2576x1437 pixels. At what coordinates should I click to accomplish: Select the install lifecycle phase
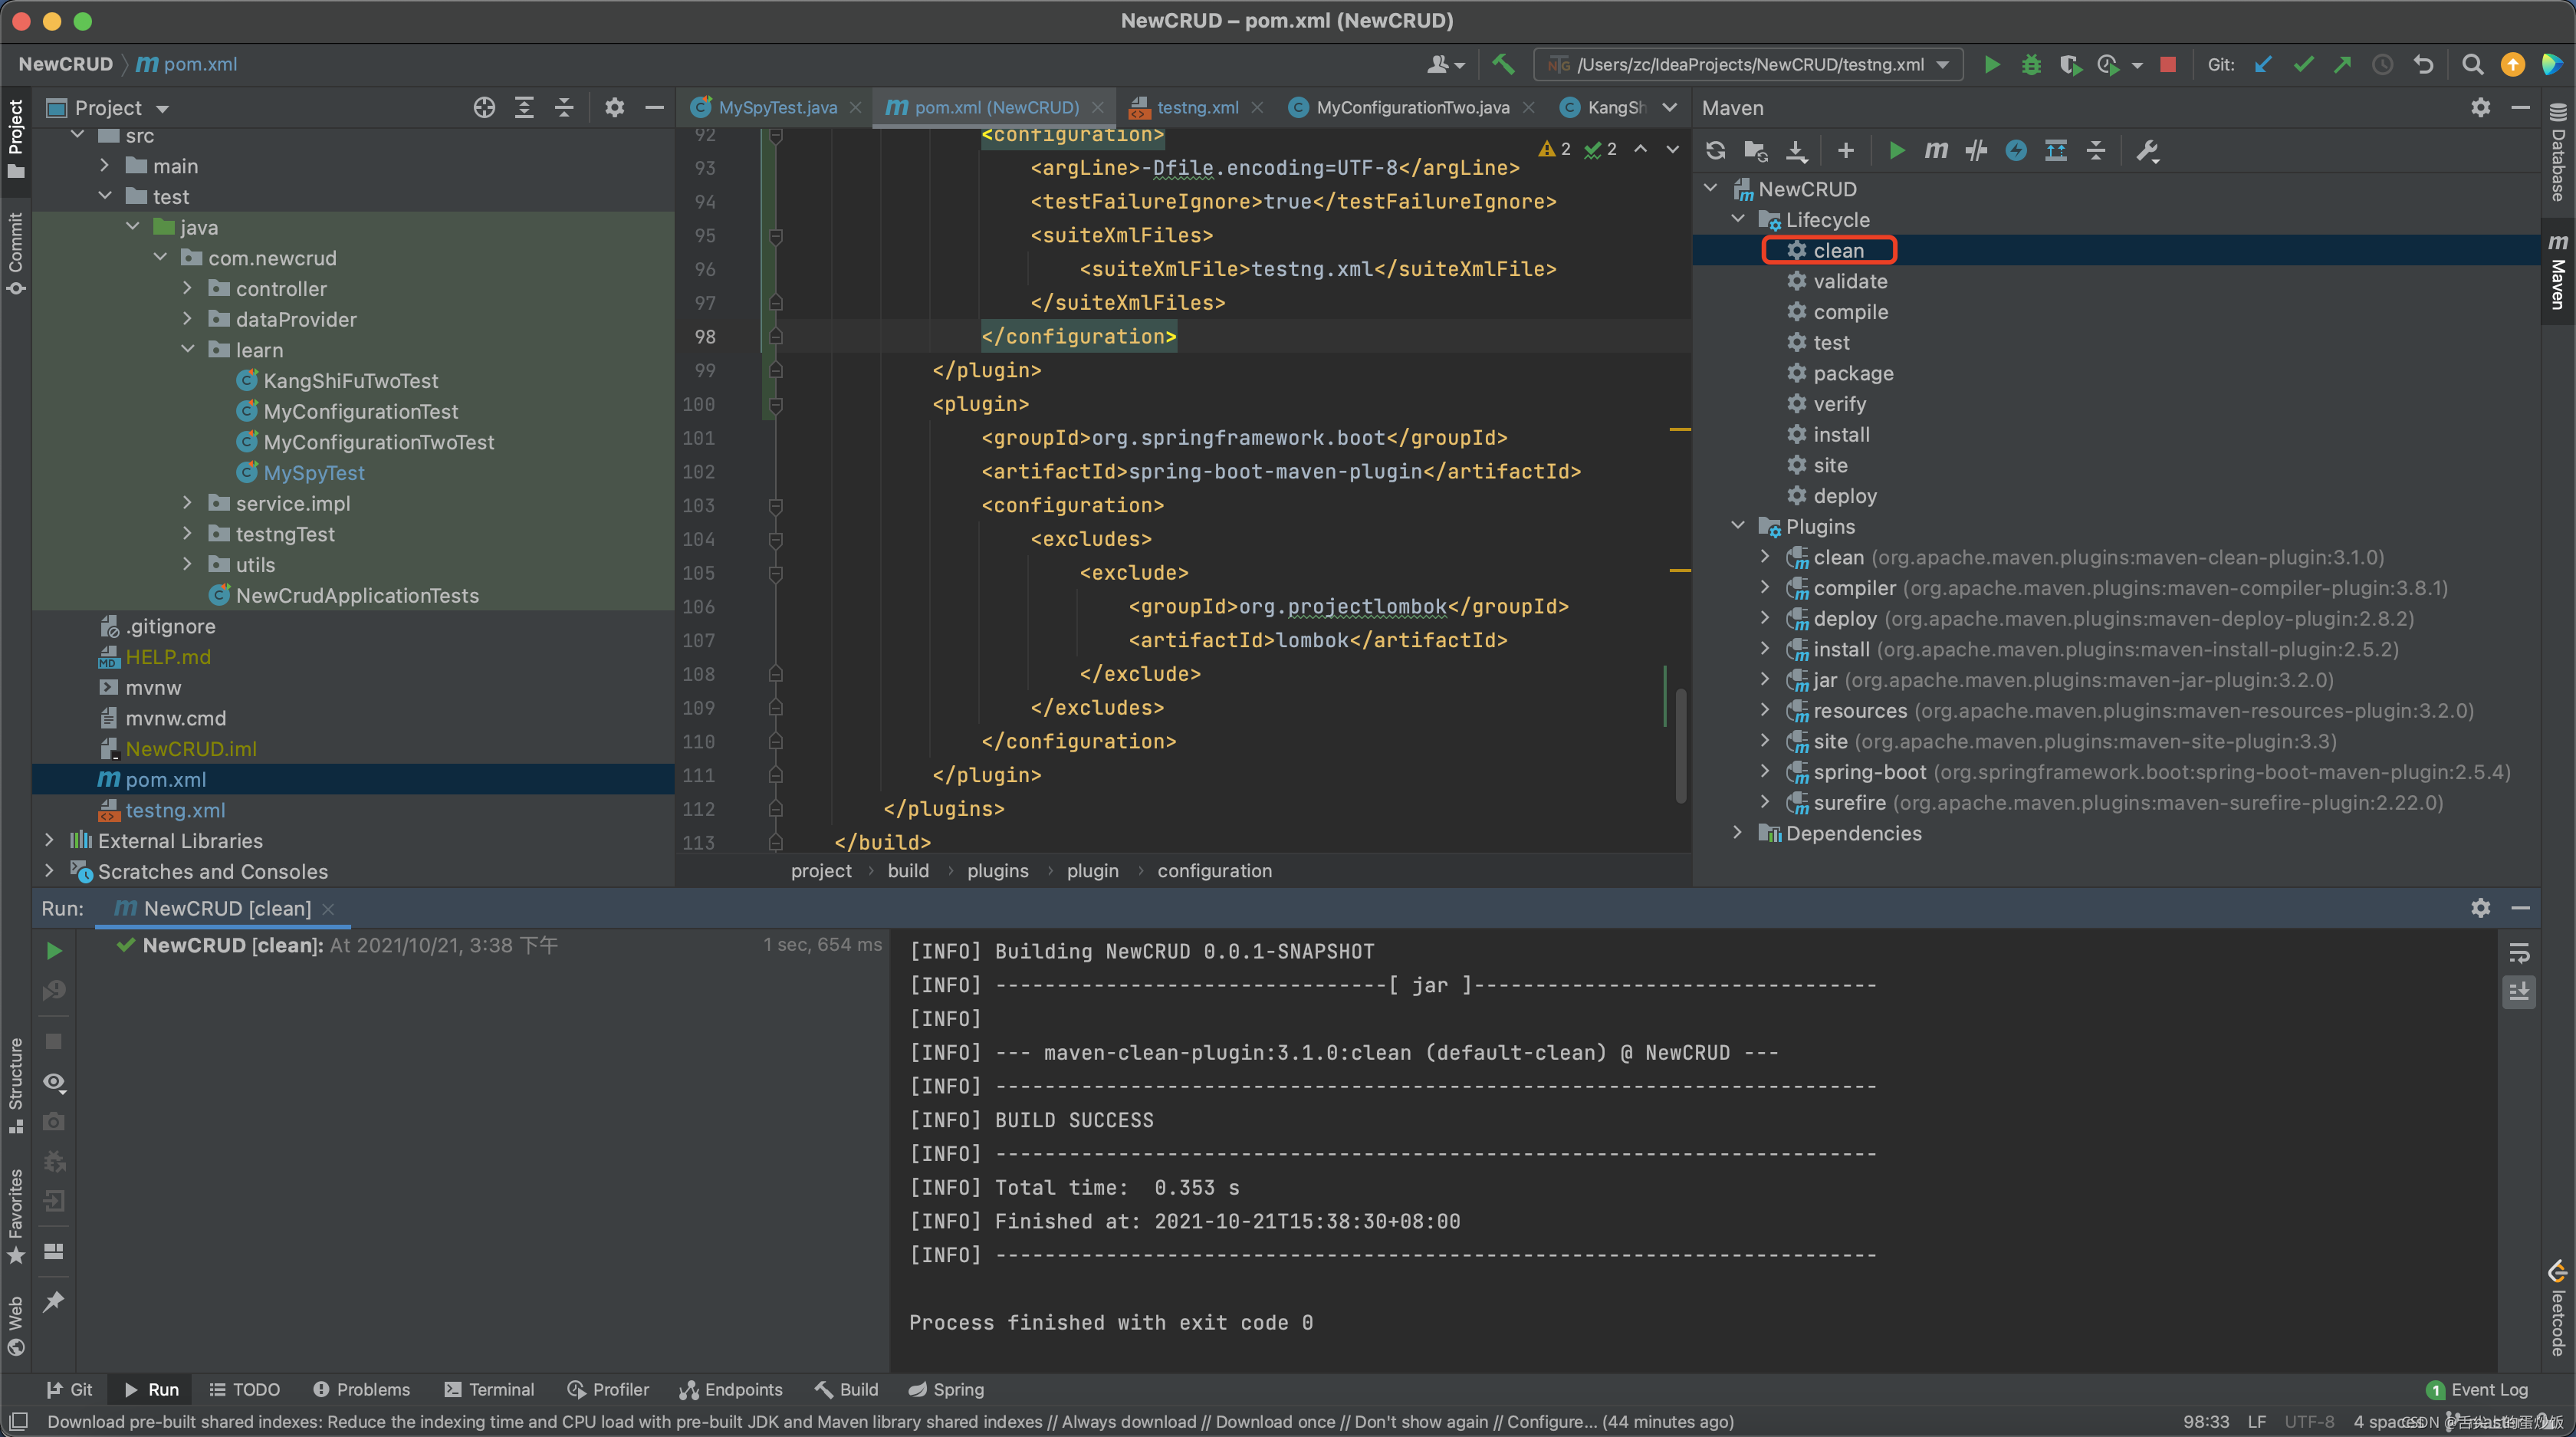tap(1840, 434)
